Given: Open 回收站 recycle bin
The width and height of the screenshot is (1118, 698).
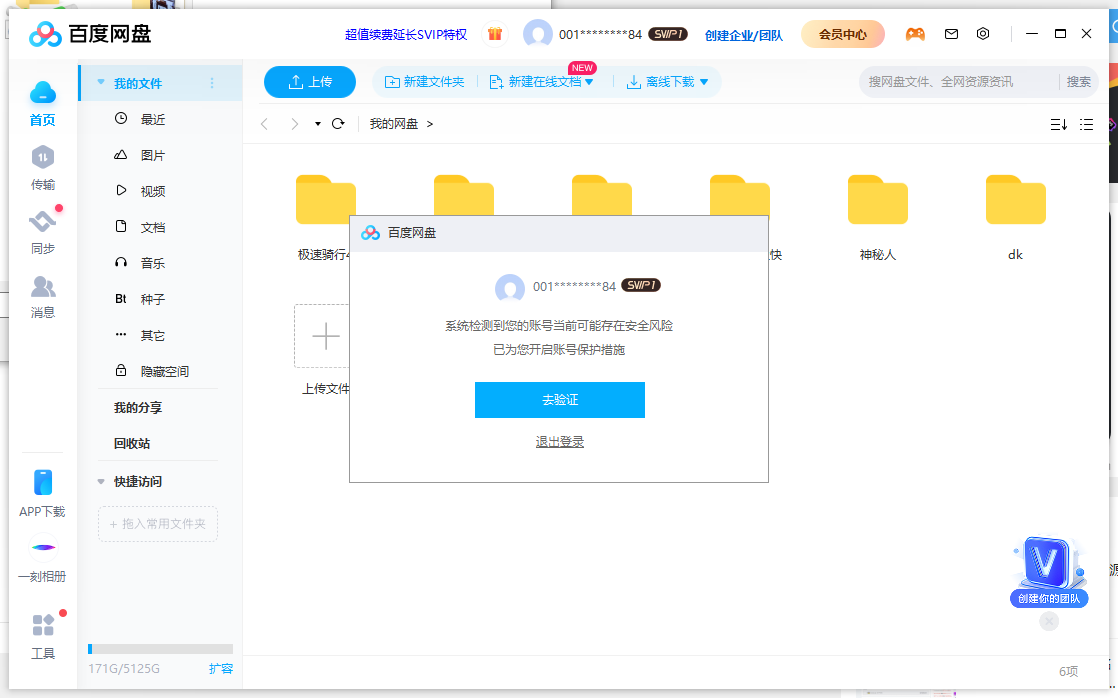Looking at the screenshot, I should point(132,443).
